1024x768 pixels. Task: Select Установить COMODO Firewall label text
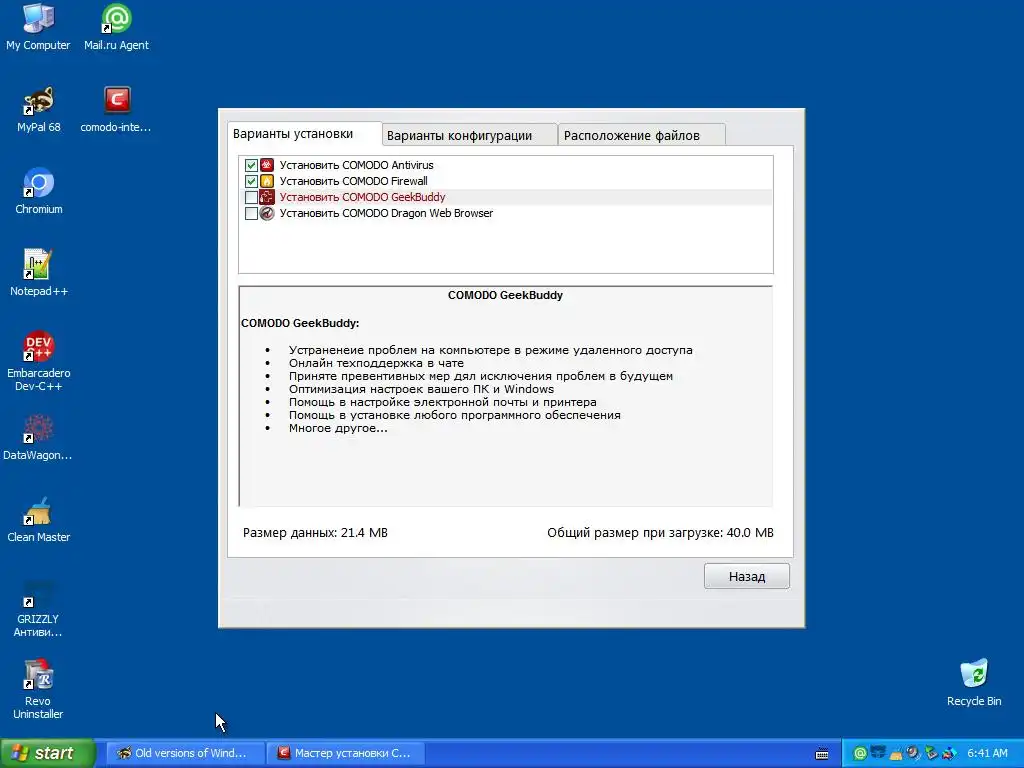[354, 181]
